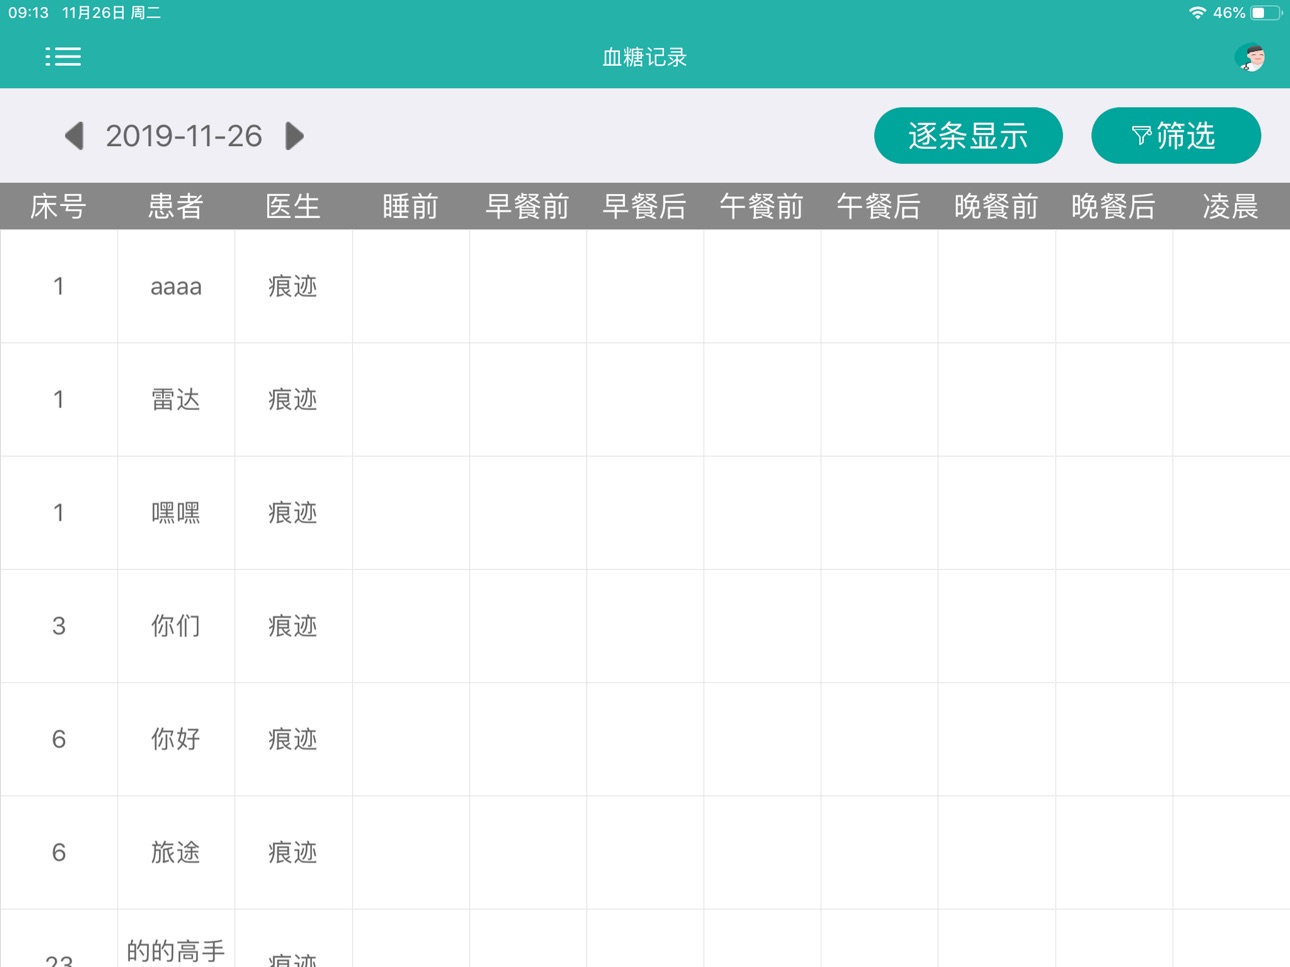Click bed number 6 for 旅途
This screenshot has height=967, width=1290.
[59, 852]
